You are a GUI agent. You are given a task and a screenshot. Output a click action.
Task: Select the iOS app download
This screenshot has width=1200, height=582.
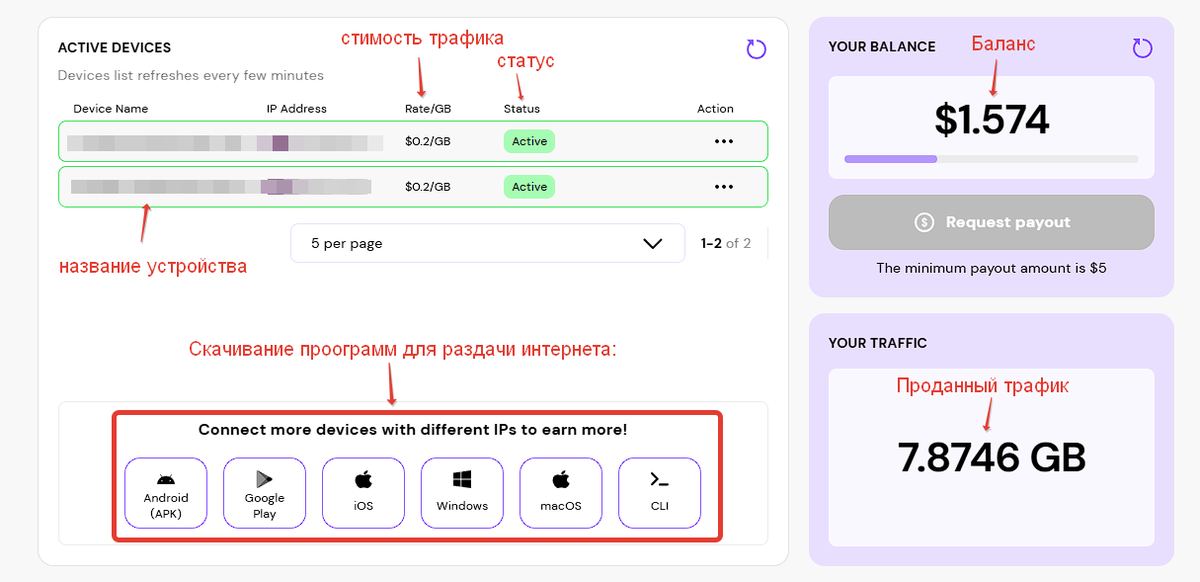363,493
